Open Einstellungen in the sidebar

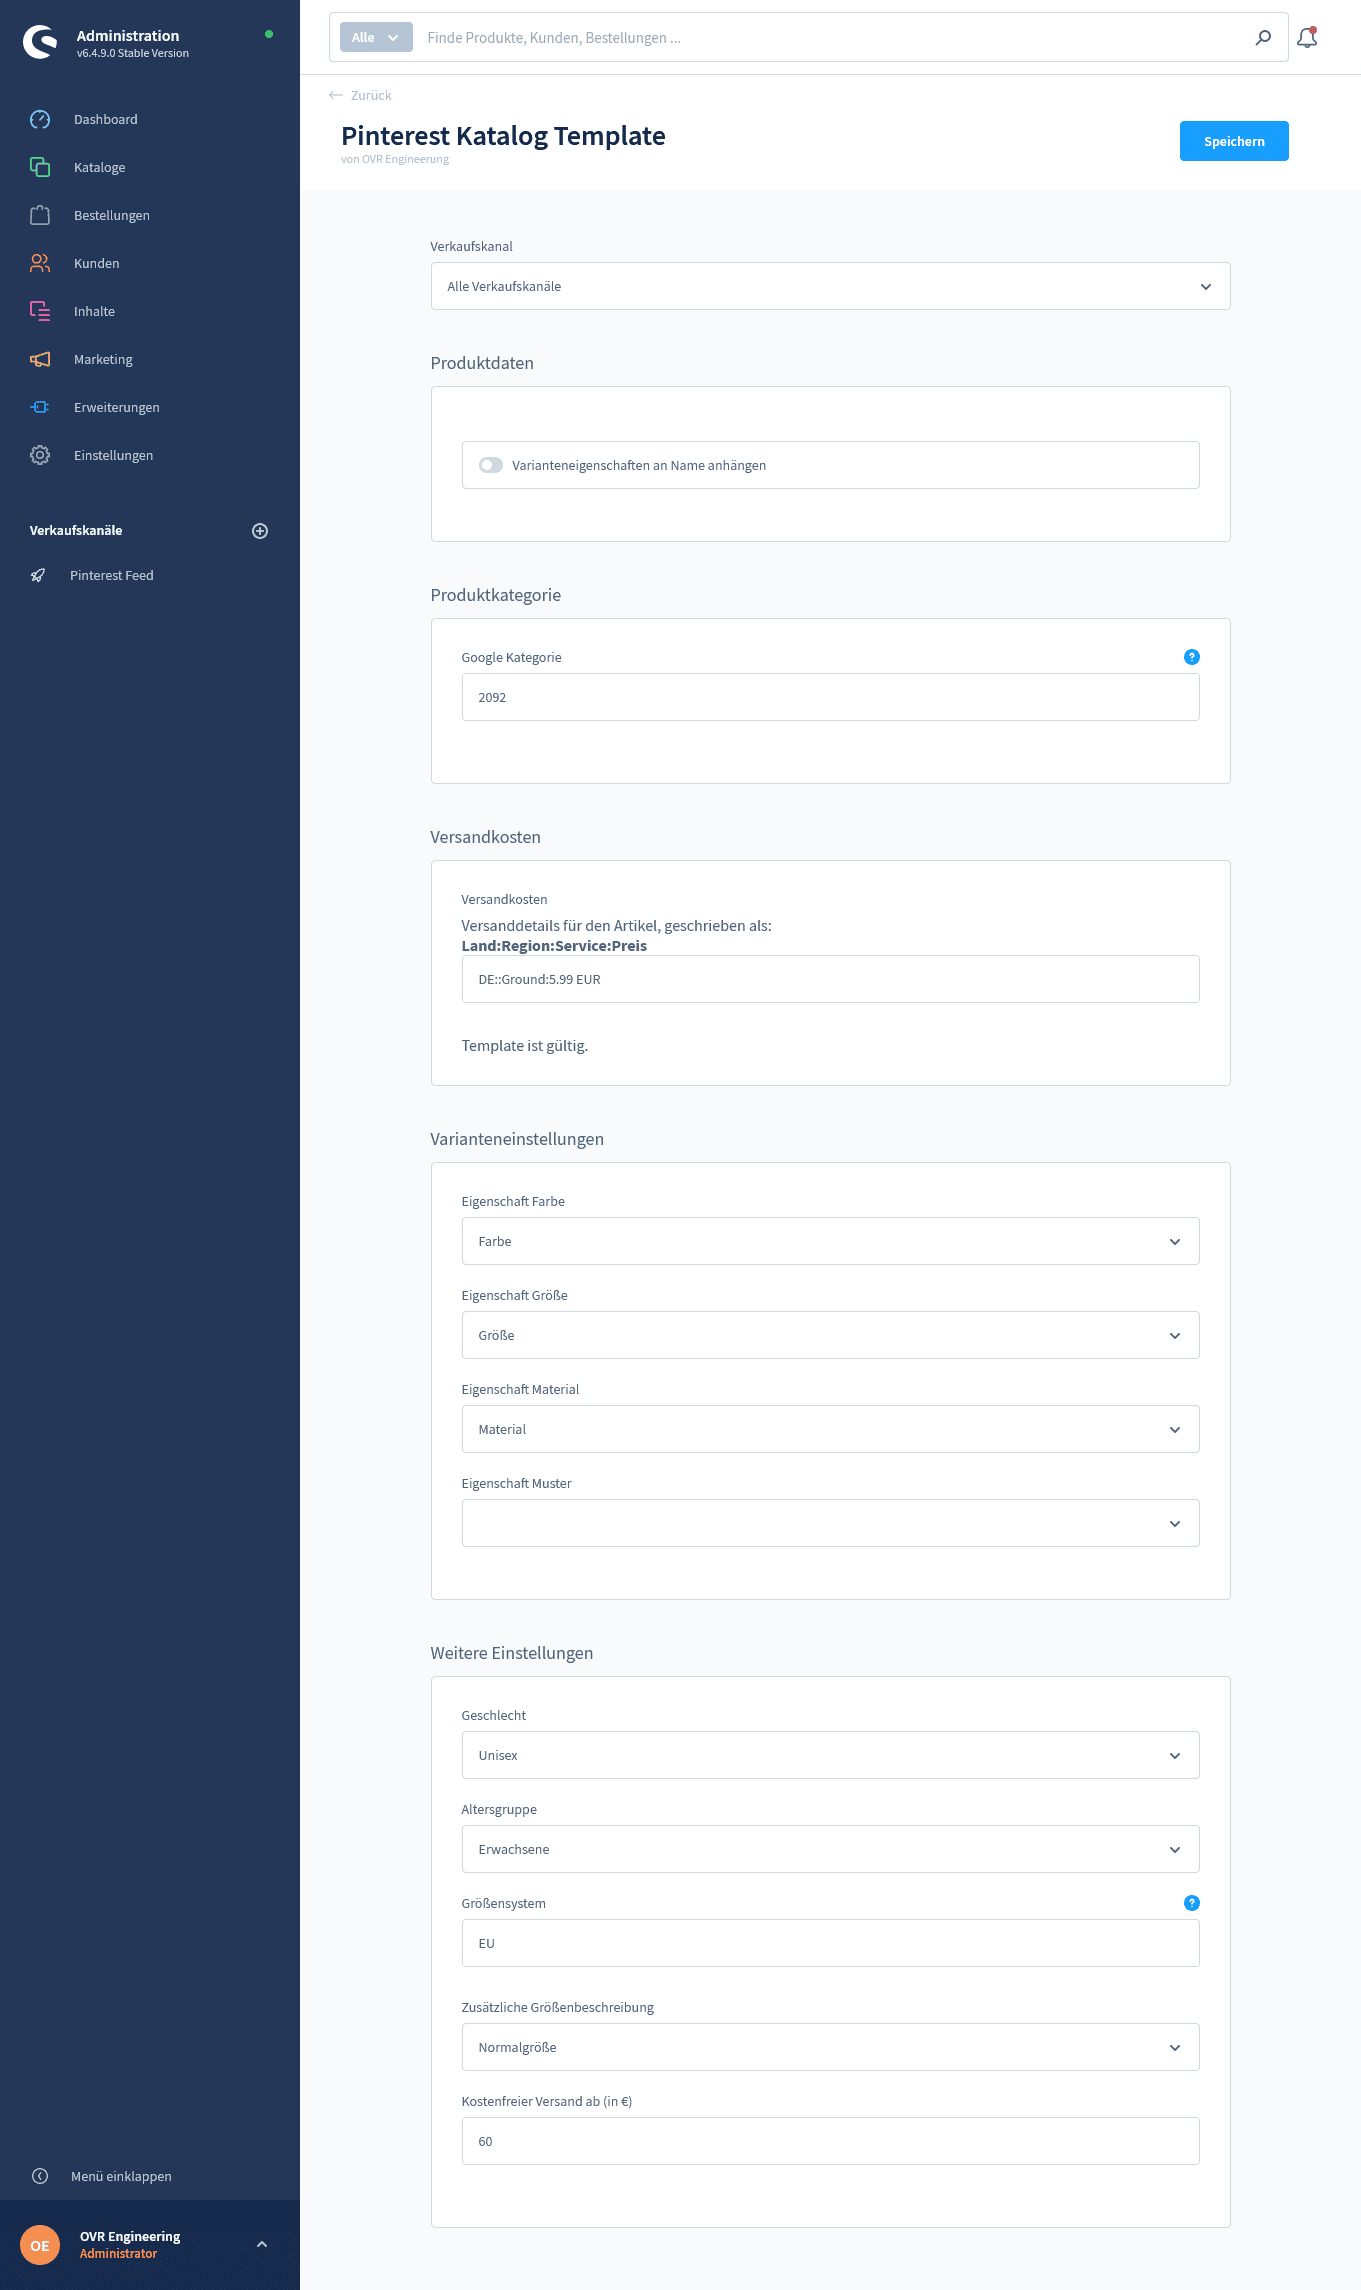click(x=113, y=455)
